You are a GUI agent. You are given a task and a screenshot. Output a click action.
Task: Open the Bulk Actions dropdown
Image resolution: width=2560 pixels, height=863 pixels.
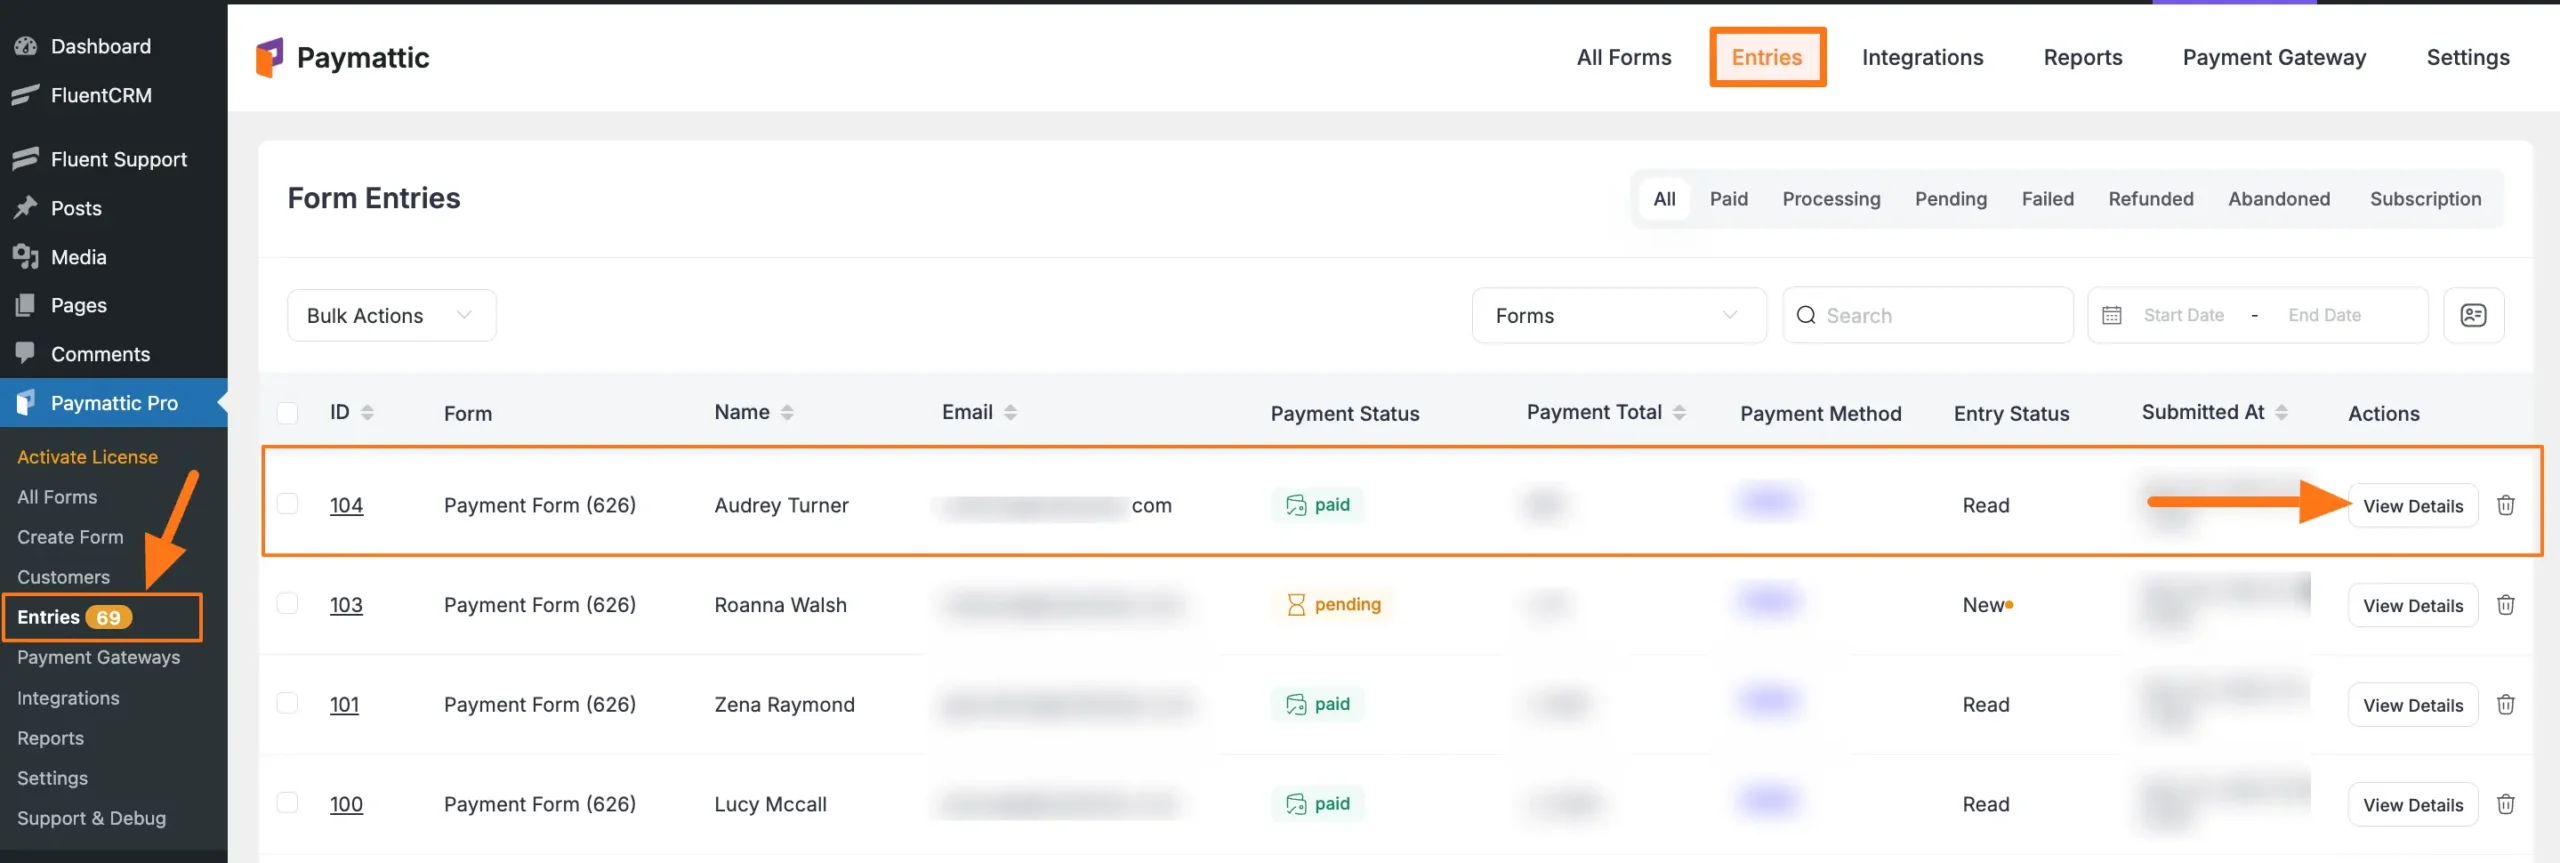391,315
